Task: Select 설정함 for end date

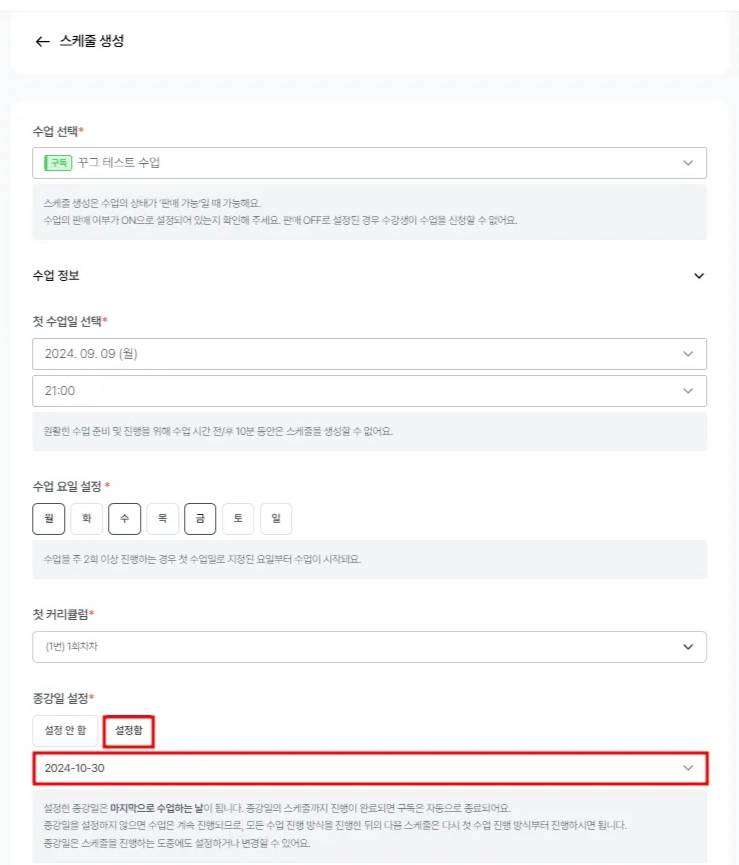Action: [129, 731]
